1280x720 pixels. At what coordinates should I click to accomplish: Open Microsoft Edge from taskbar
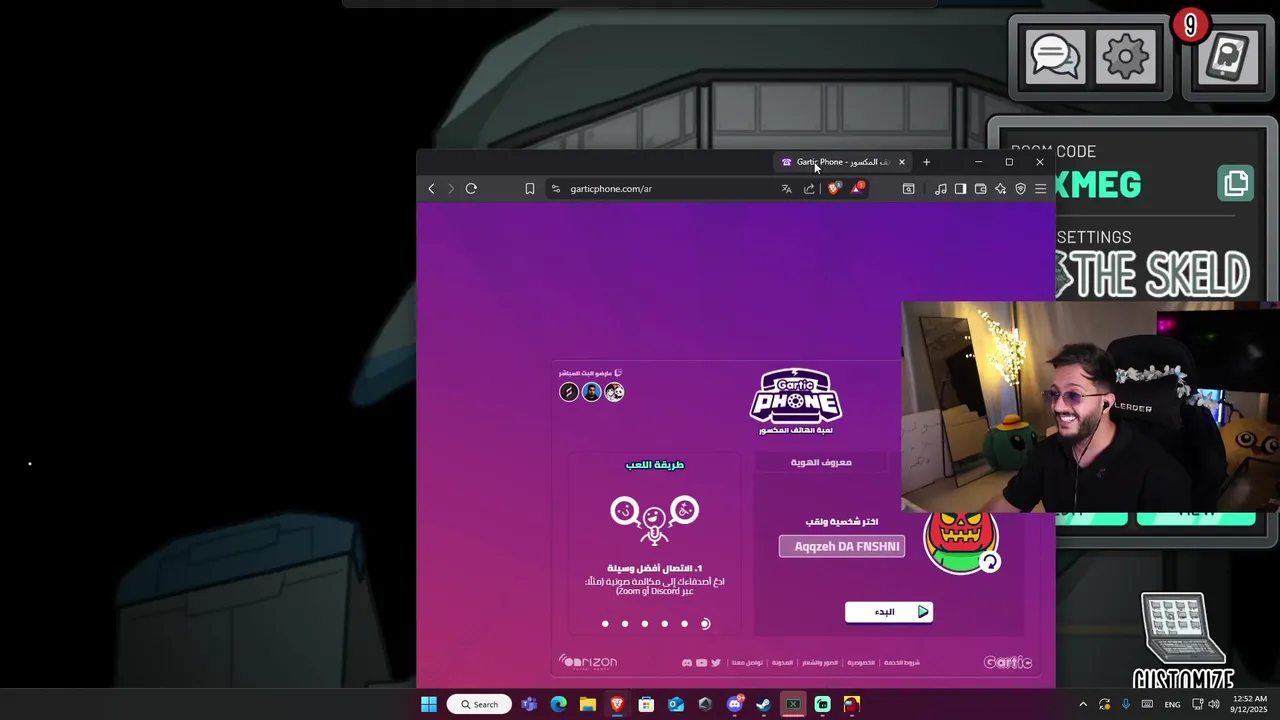click(558, 704)
